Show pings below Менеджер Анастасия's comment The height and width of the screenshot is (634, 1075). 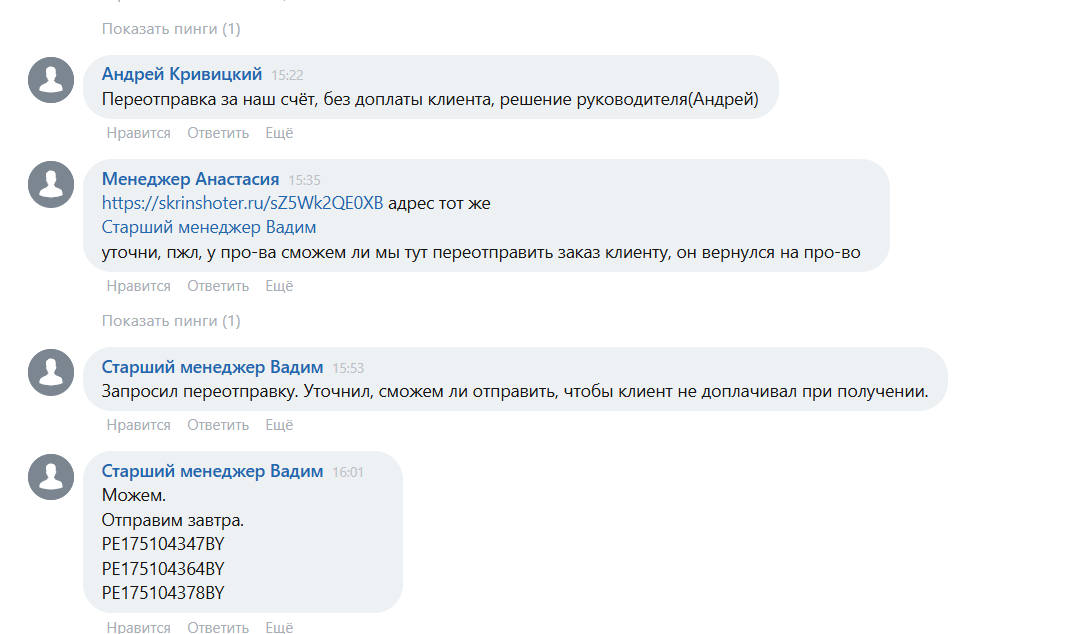pyautogui.click(x=171, y=321)
